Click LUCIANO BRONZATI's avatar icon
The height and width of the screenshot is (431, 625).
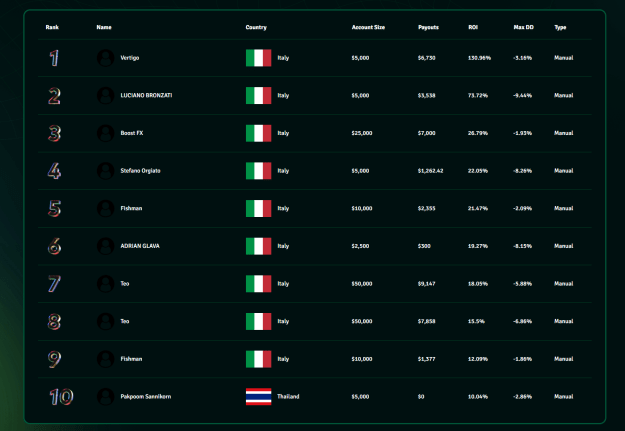tap(106, 96)
